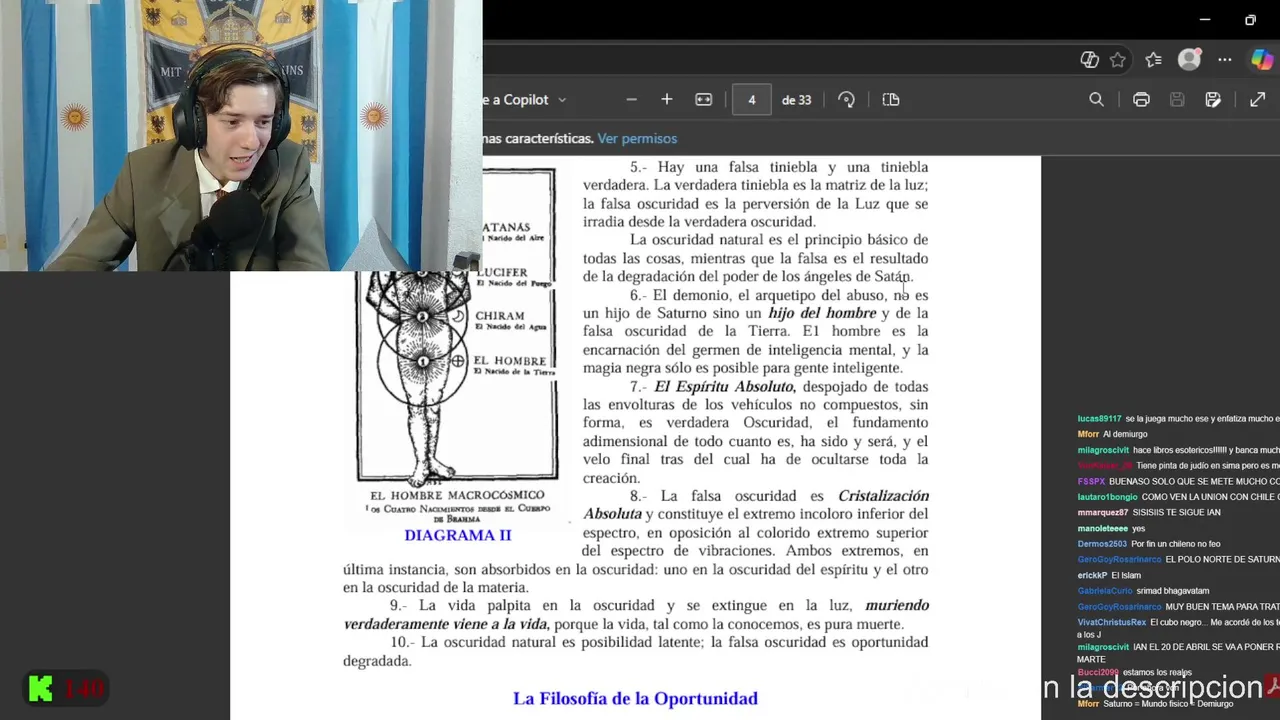
Task: Rotate the PDF page icon
Action: tap(847, 100)
